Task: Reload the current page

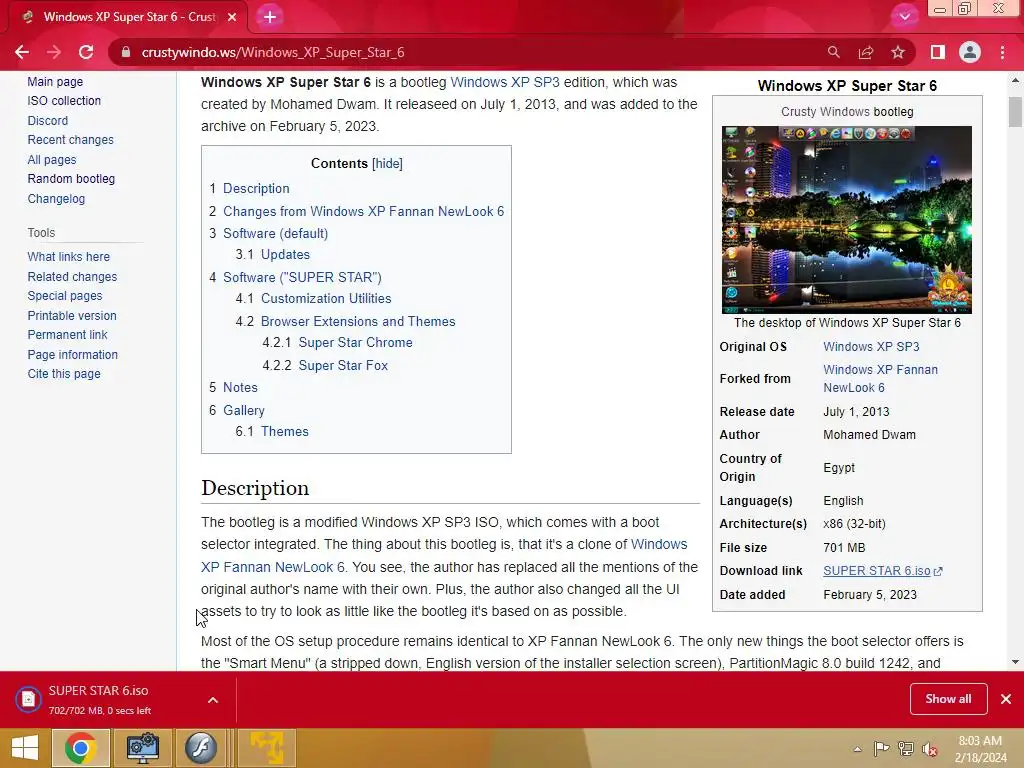Action: coord(86,52)
